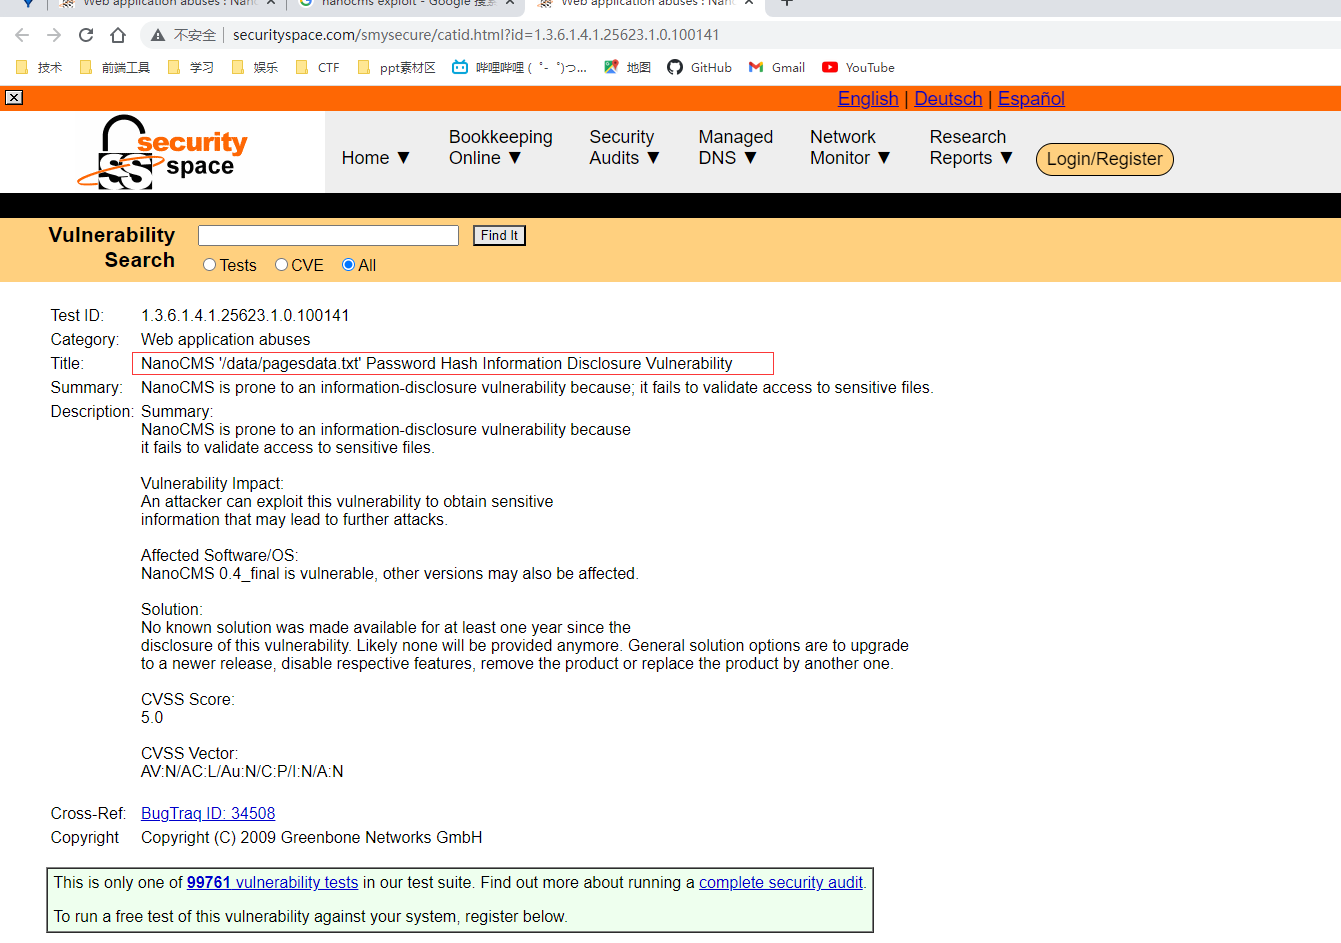Select the All radio button
This screenshot has width=1341, height=943.
(348, 265)
